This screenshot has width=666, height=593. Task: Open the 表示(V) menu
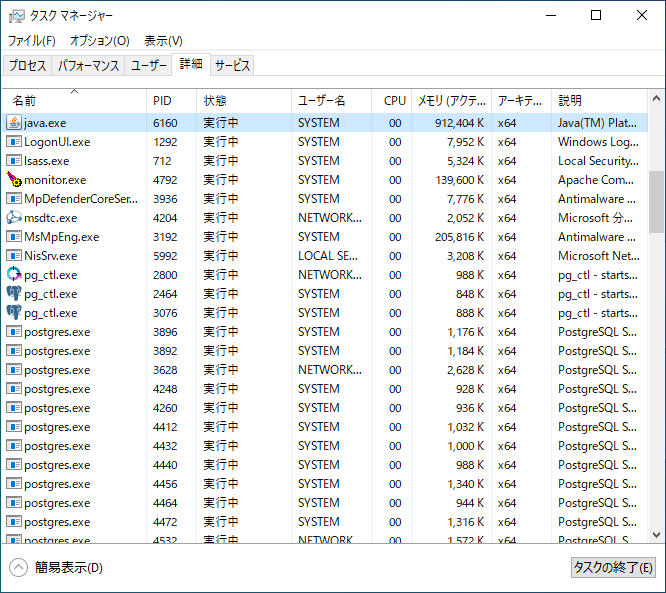[163, 41]
